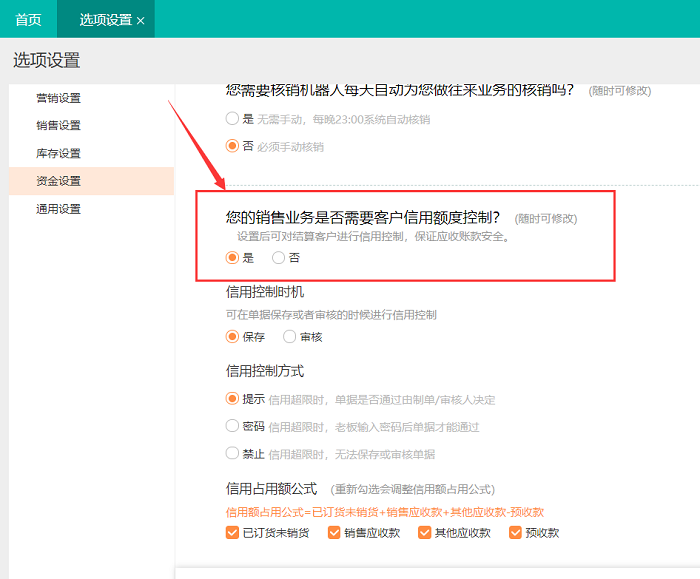Screen dimensions: 700x579
Task: Uncheck the 已订货未销货 checkbox
Action: tap(233, 533)
